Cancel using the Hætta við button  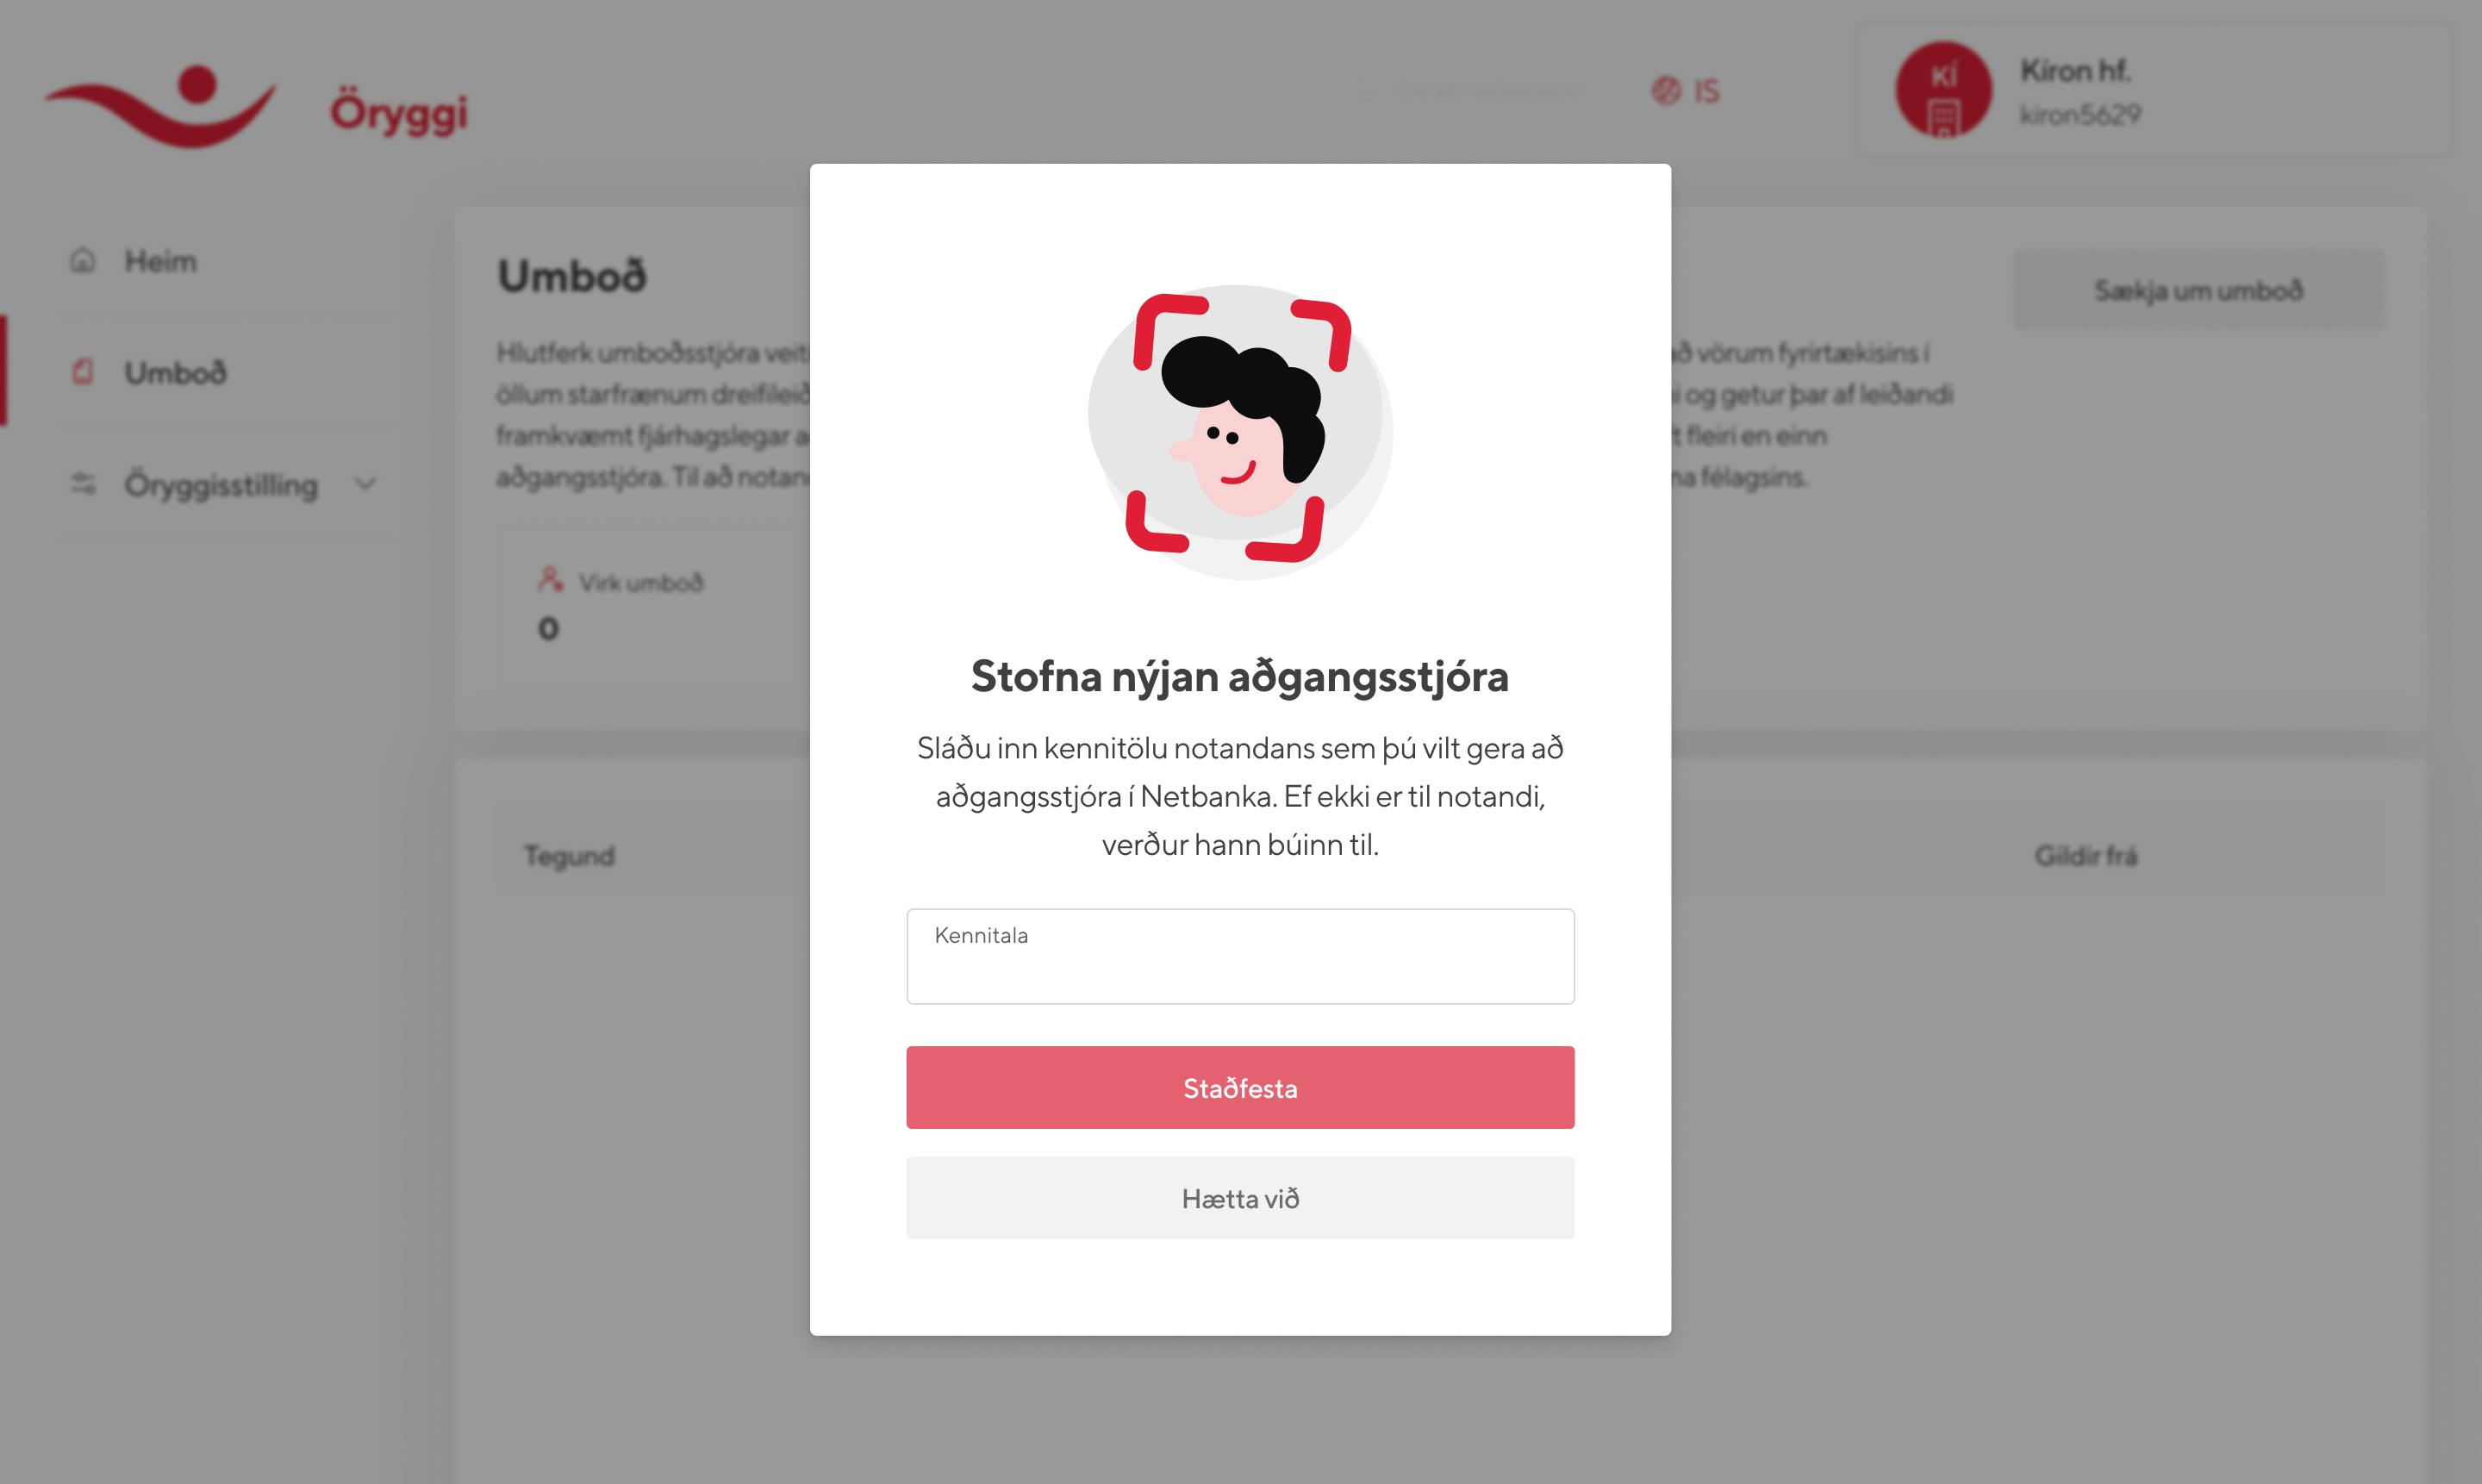1240,1198
